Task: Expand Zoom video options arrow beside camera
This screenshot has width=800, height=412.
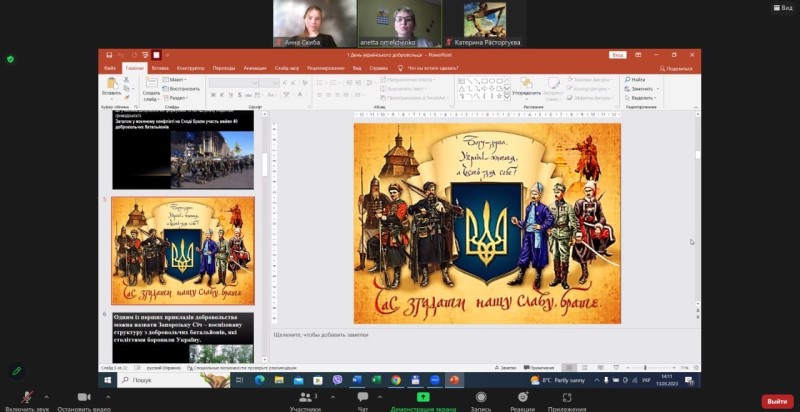Action: 108,397
